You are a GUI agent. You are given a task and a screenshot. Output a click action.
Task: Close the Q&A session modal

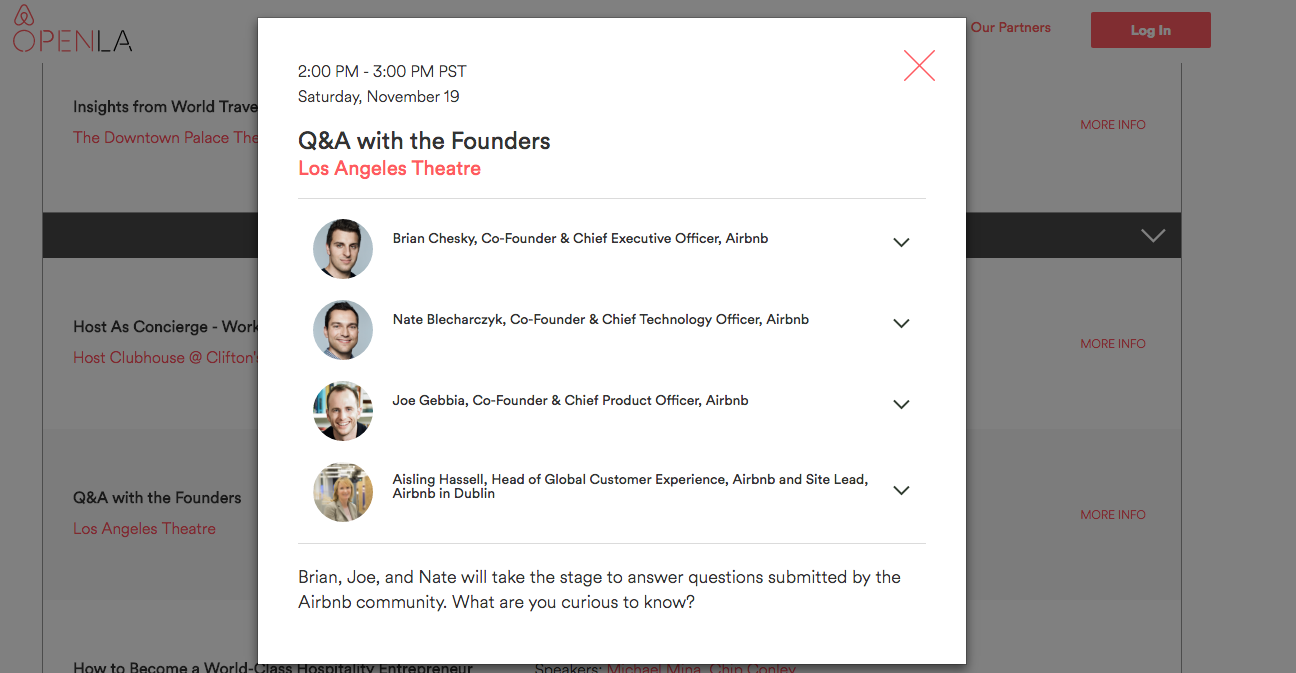[919, 66]
